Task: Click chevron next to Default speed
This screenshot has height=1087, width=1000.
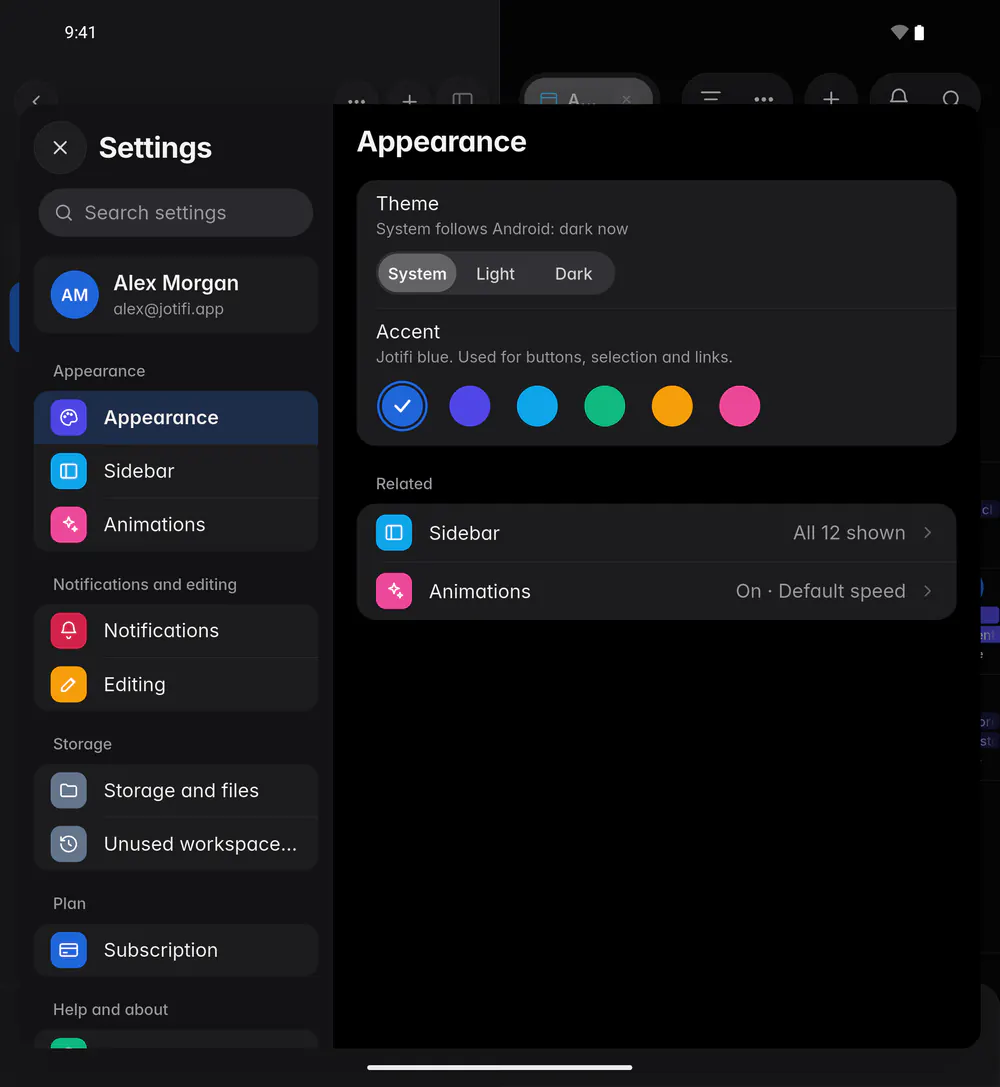Action: [927, 591]
